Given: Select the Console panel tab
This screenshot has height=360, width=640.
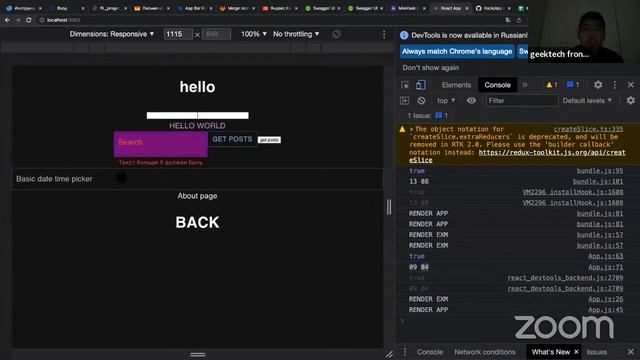Looking at the screenshot, I should click(x=498, y=85).
